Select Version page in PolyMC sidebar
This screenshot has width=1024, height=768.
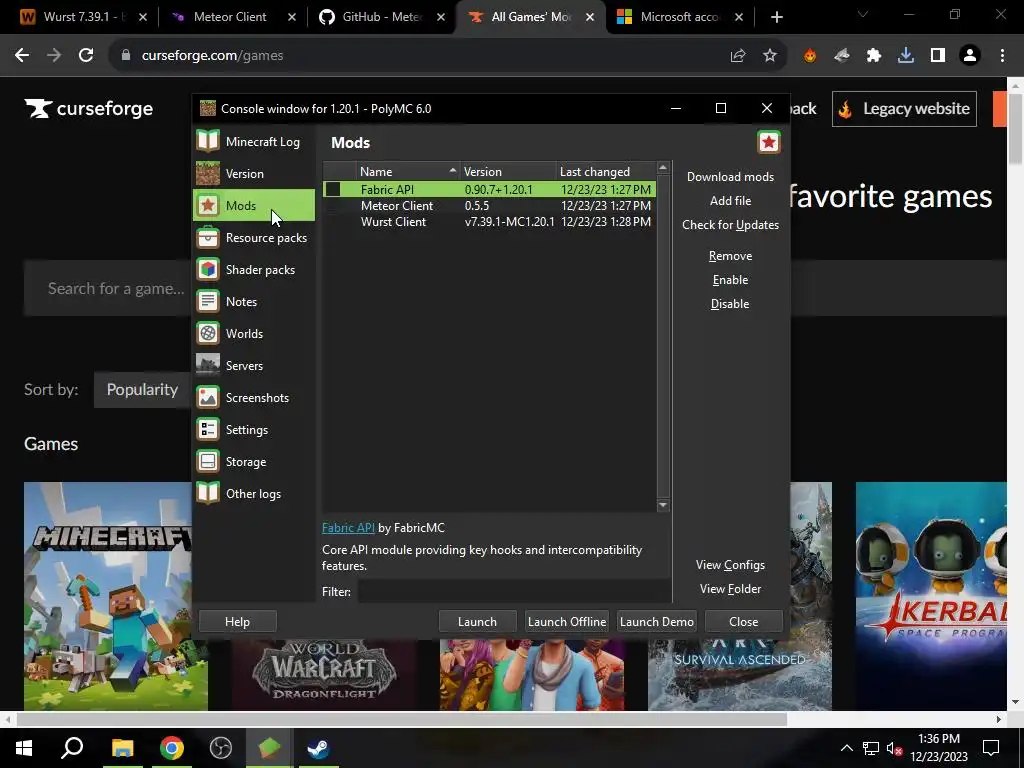point(253,174)
